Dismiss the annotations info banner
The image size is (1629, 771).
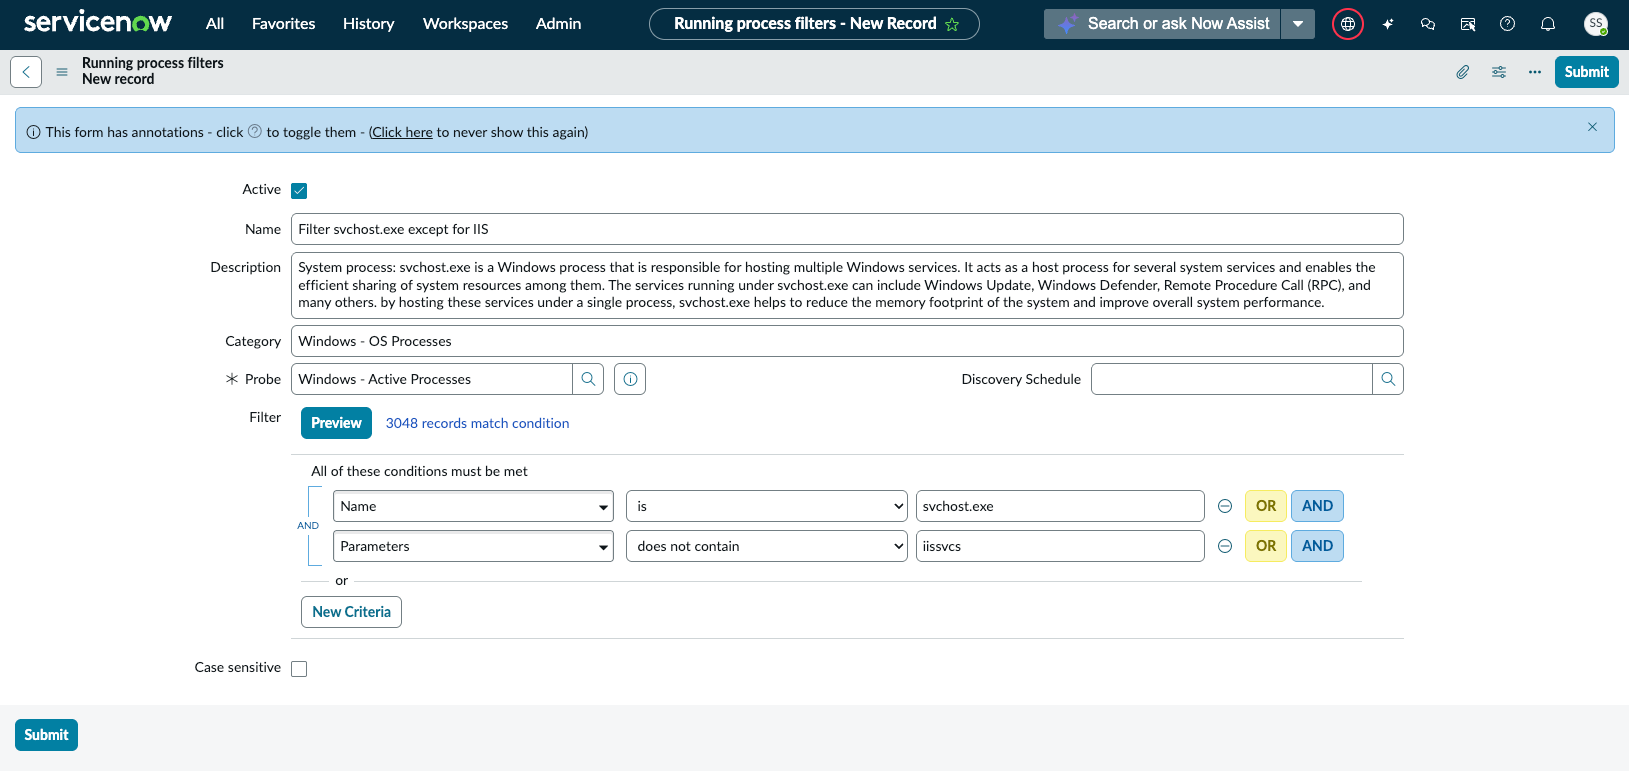click(x=1592, y=127)
